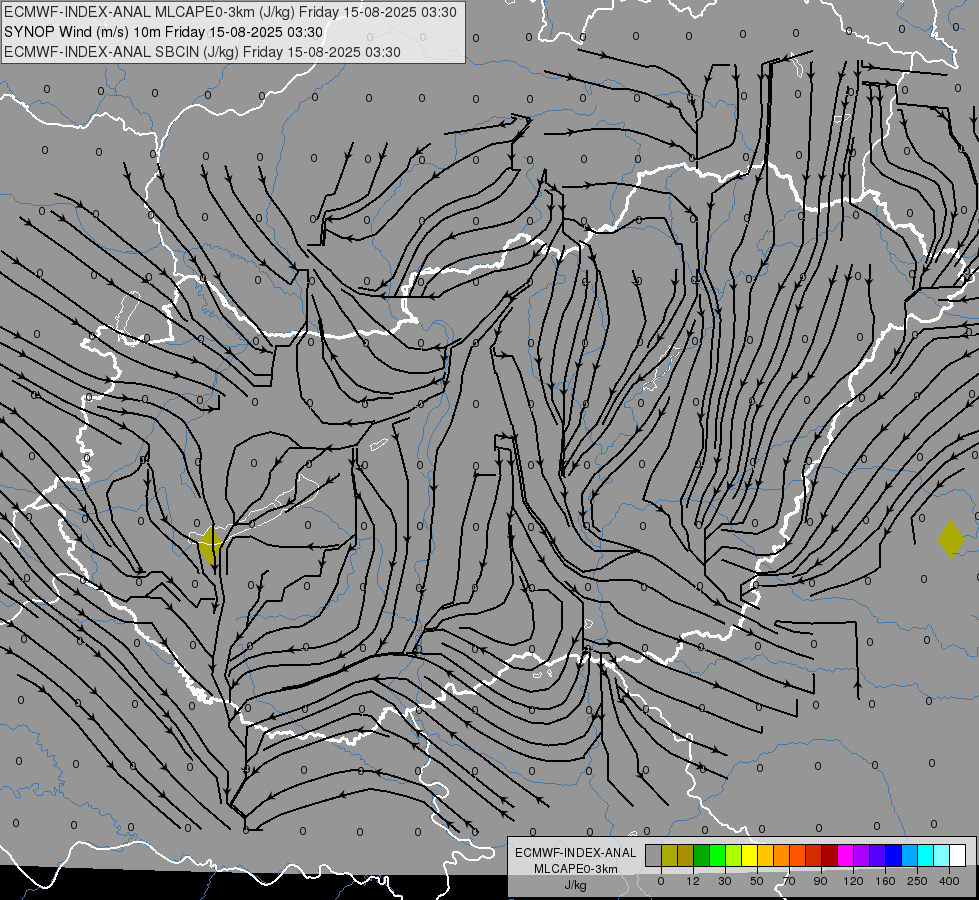Click the amber legend swatch after 50
The image size is (979, 900).
766,855
